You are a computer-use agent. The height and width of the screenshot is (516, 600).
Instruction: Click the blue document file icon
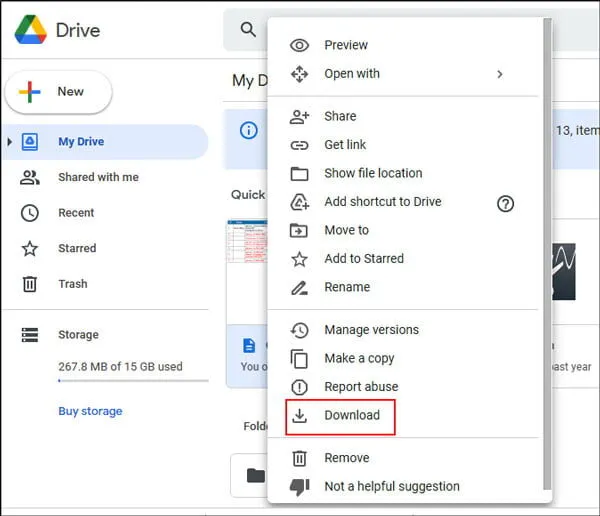point(249,345)
